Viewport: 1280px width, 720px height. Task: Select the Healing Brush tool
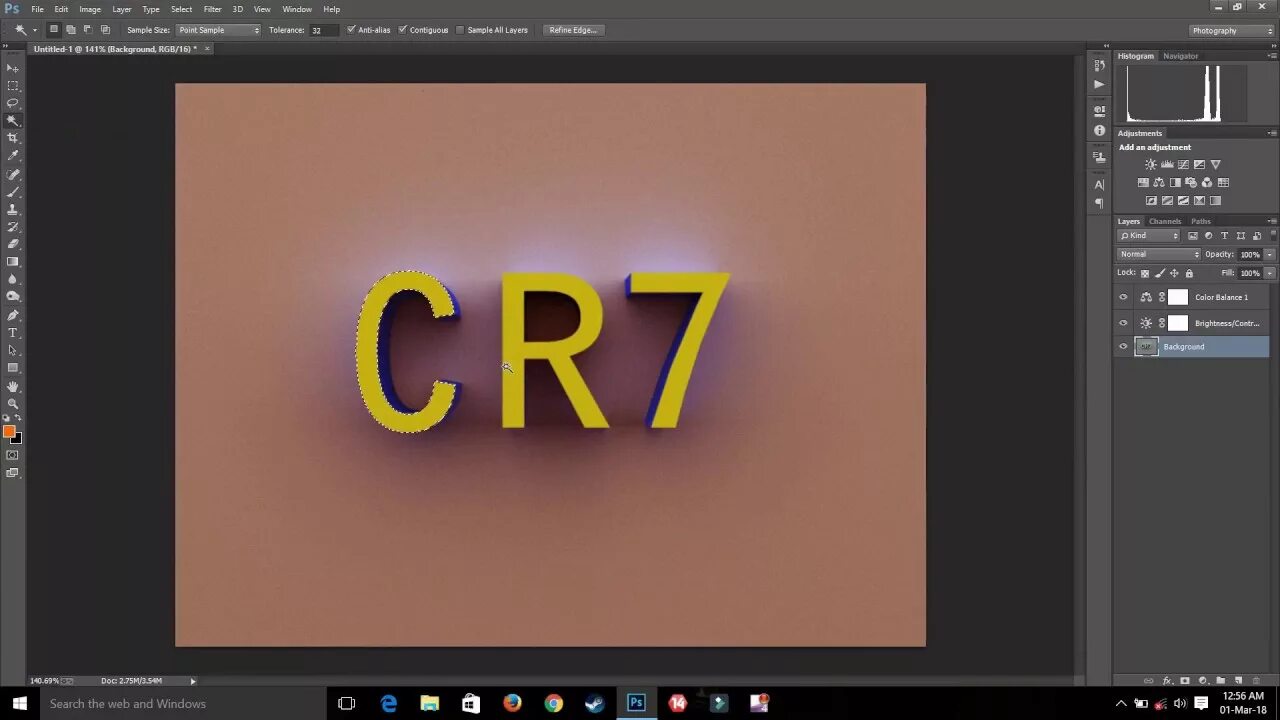click(x=13, y=174)
